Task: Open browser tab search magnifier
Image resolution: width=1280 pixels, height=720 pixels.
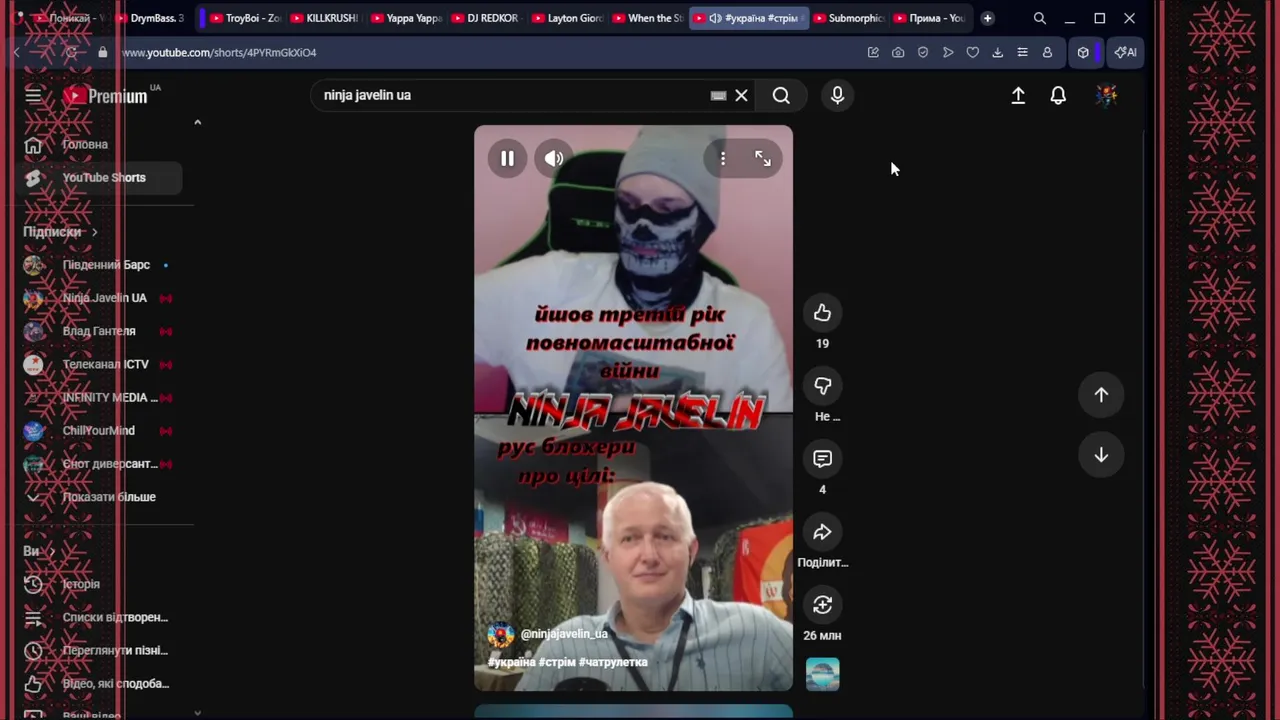Action: tap(1040, 18)
